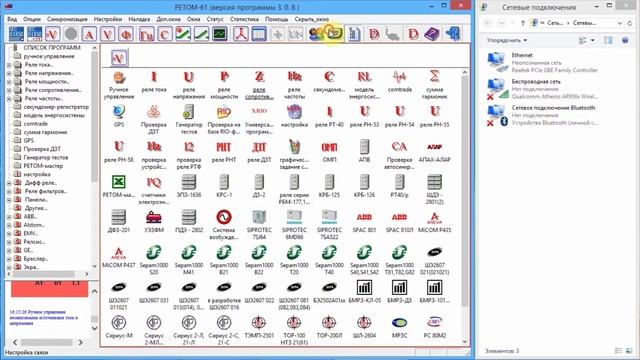Open the реле напряжения icon
The image size is (640, 360).
[x=189, y=85]
